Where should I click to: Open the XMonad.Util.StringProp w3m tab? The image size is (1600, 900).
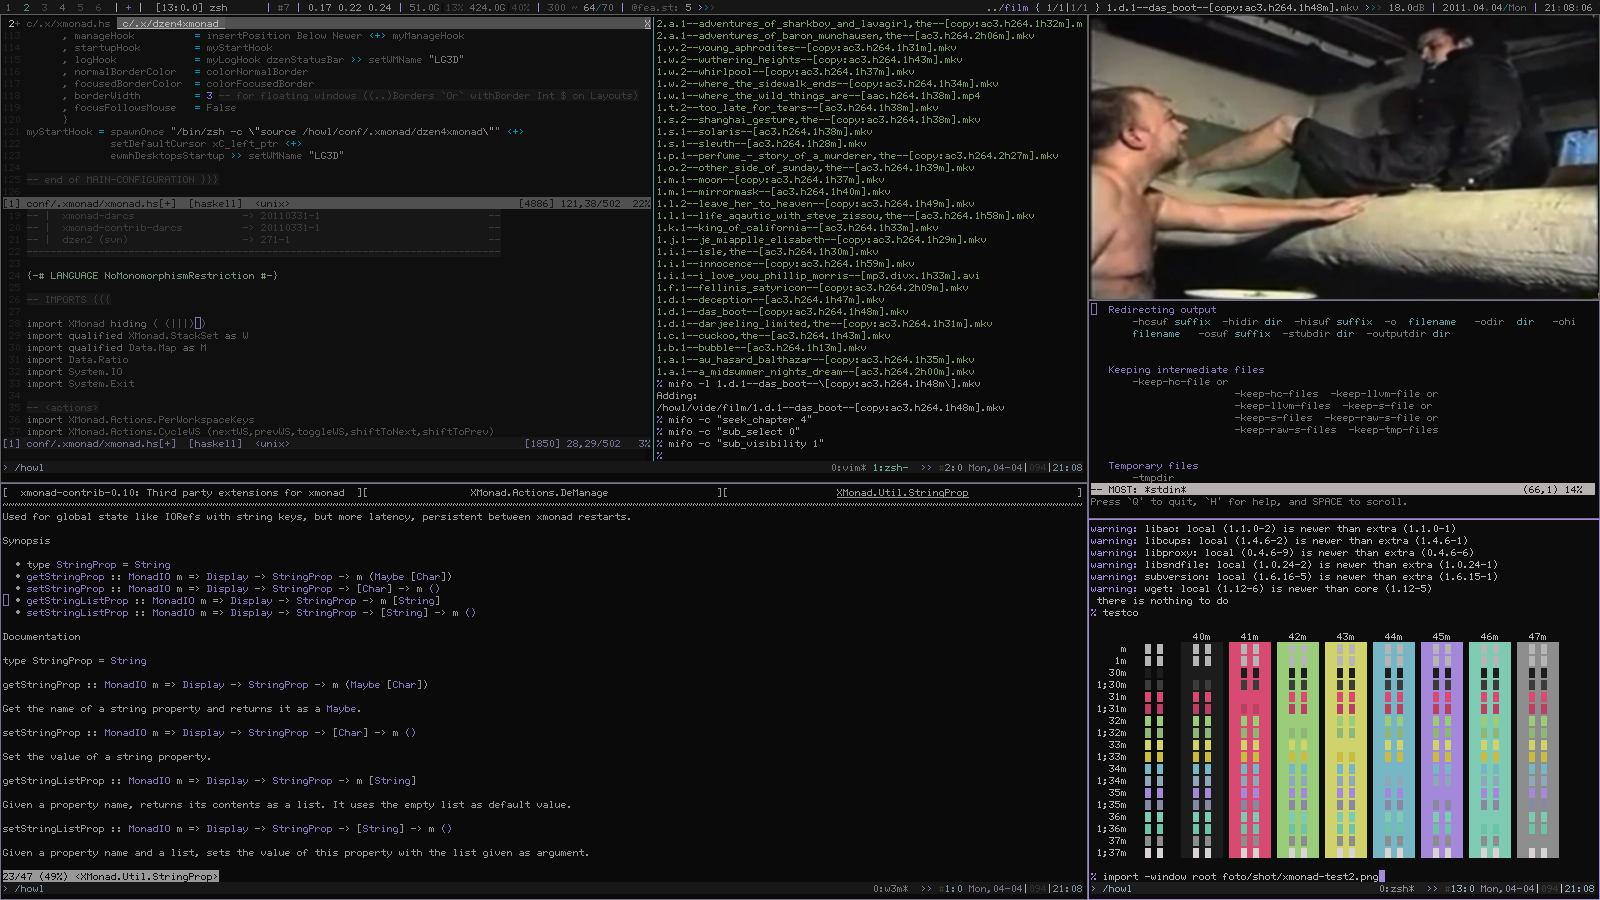[x=902, y=493]
